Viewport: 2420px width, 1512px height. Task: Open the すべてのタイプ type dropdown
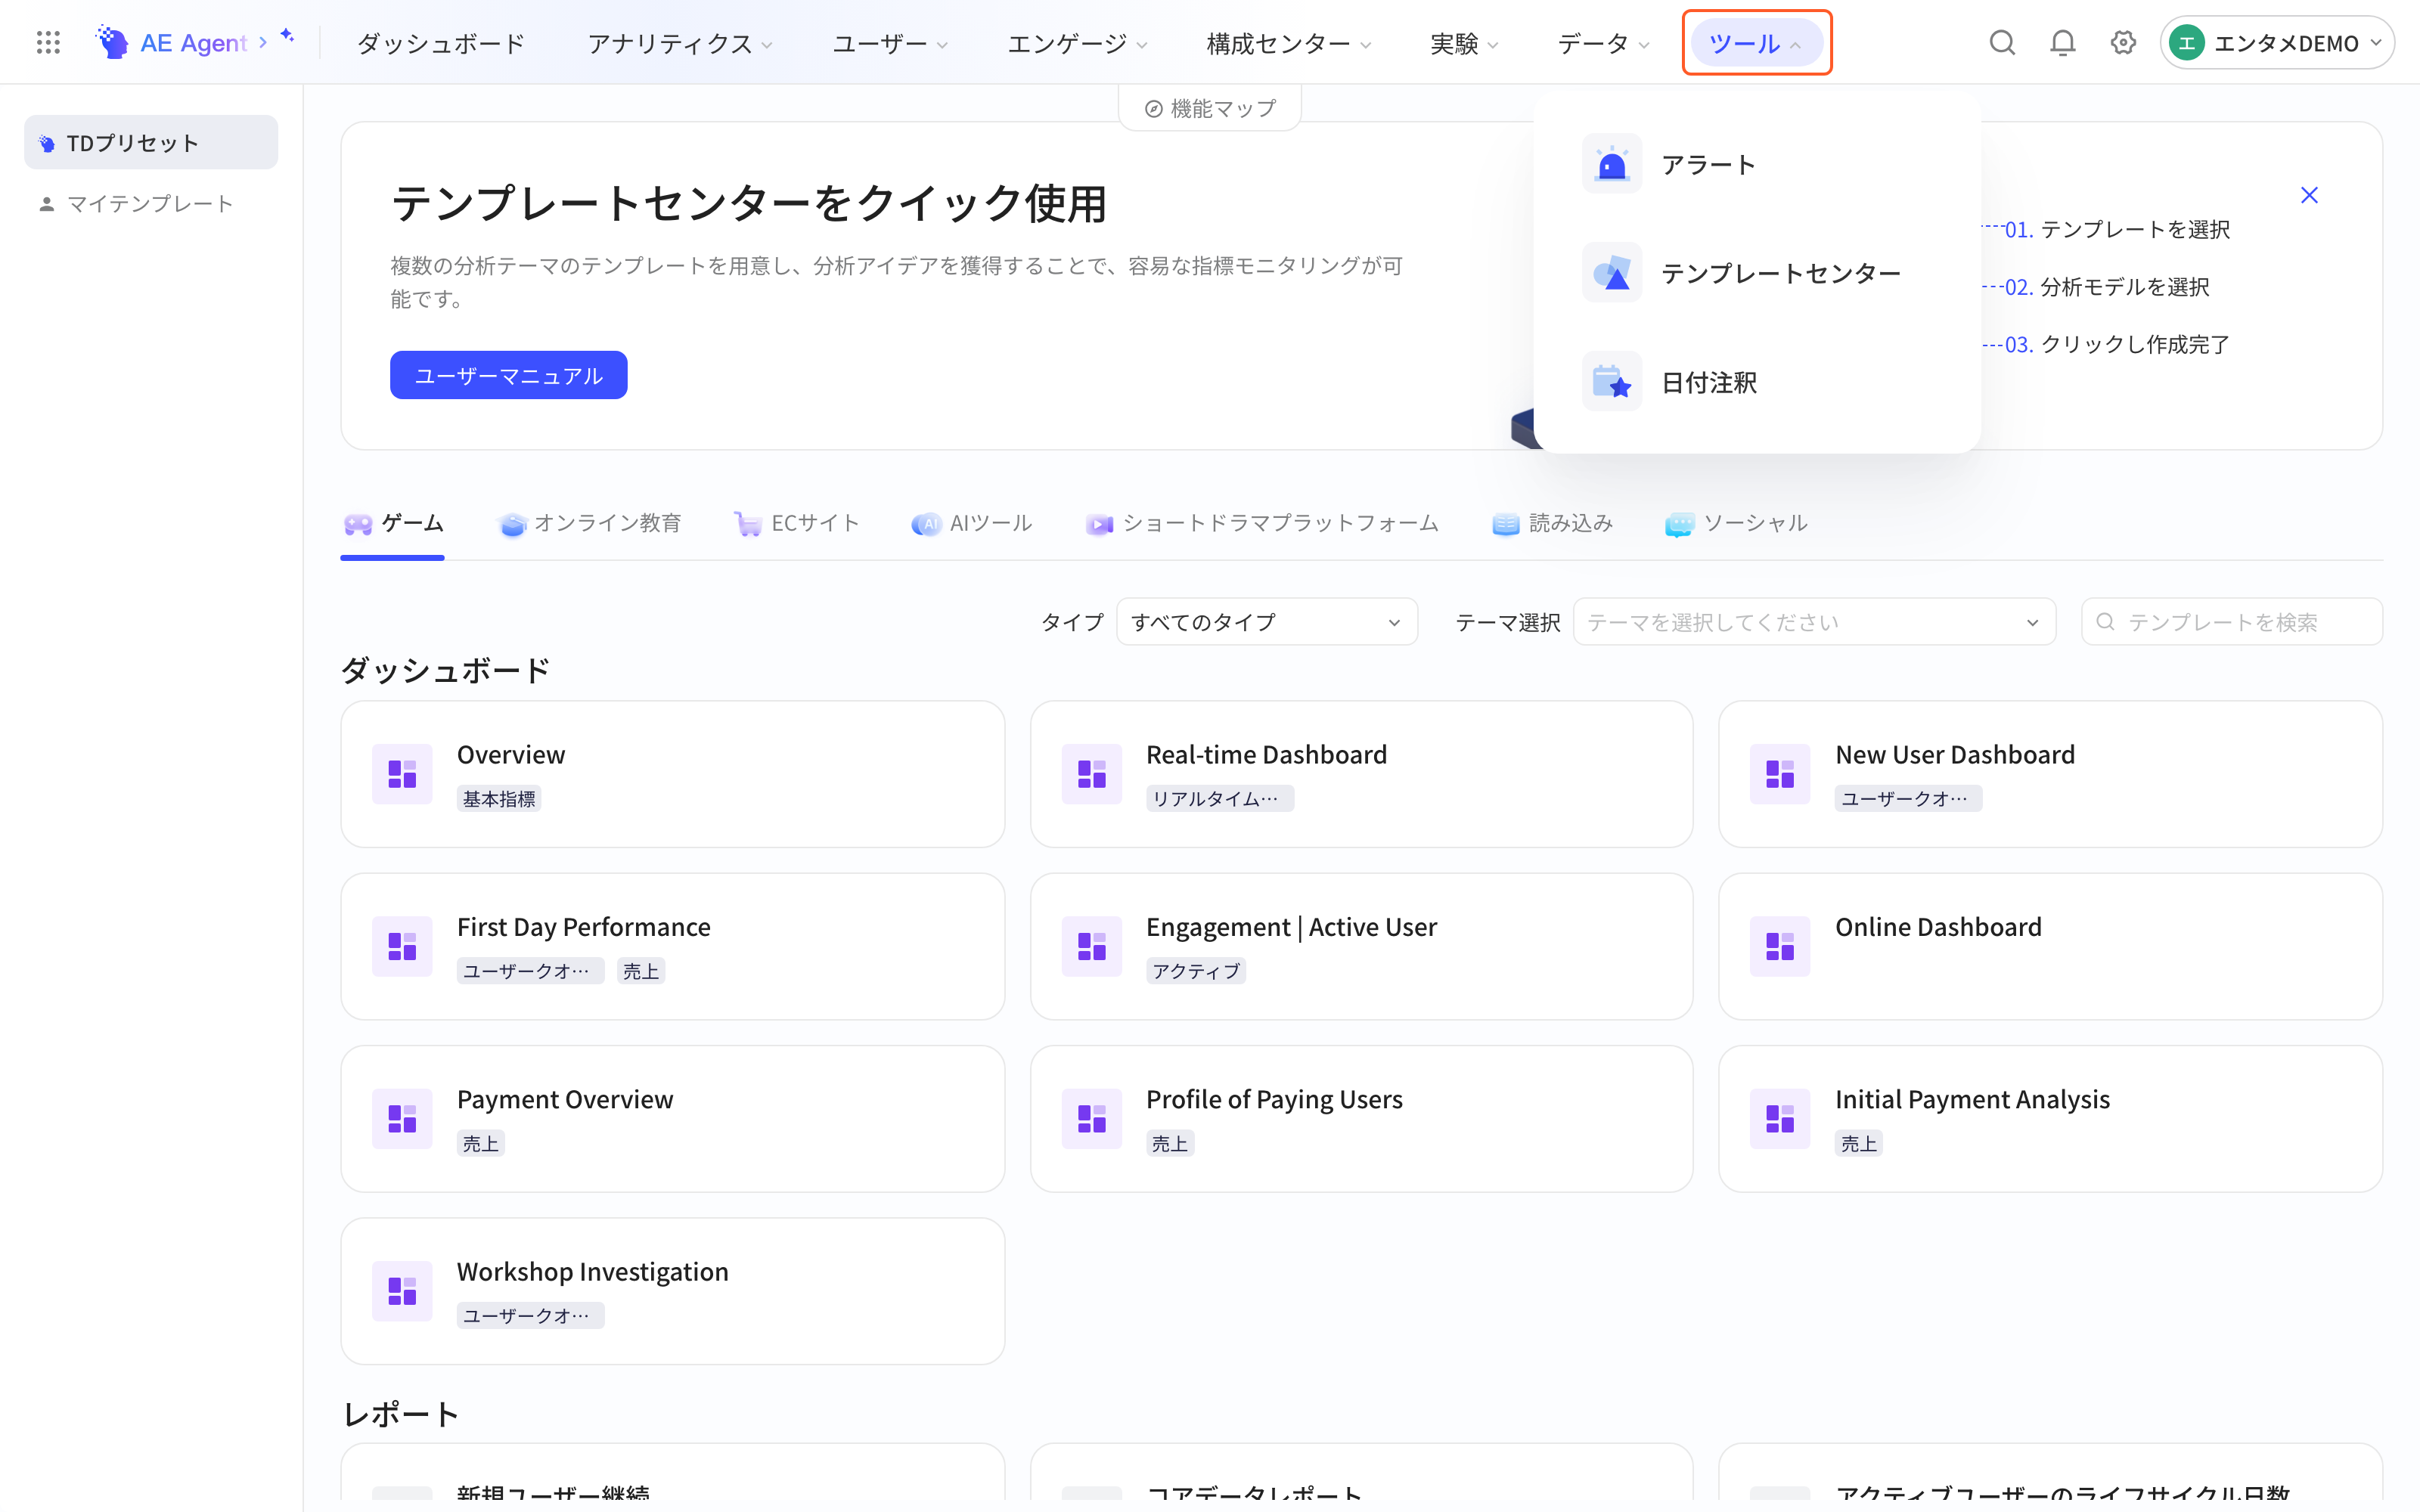point(1266,622)
